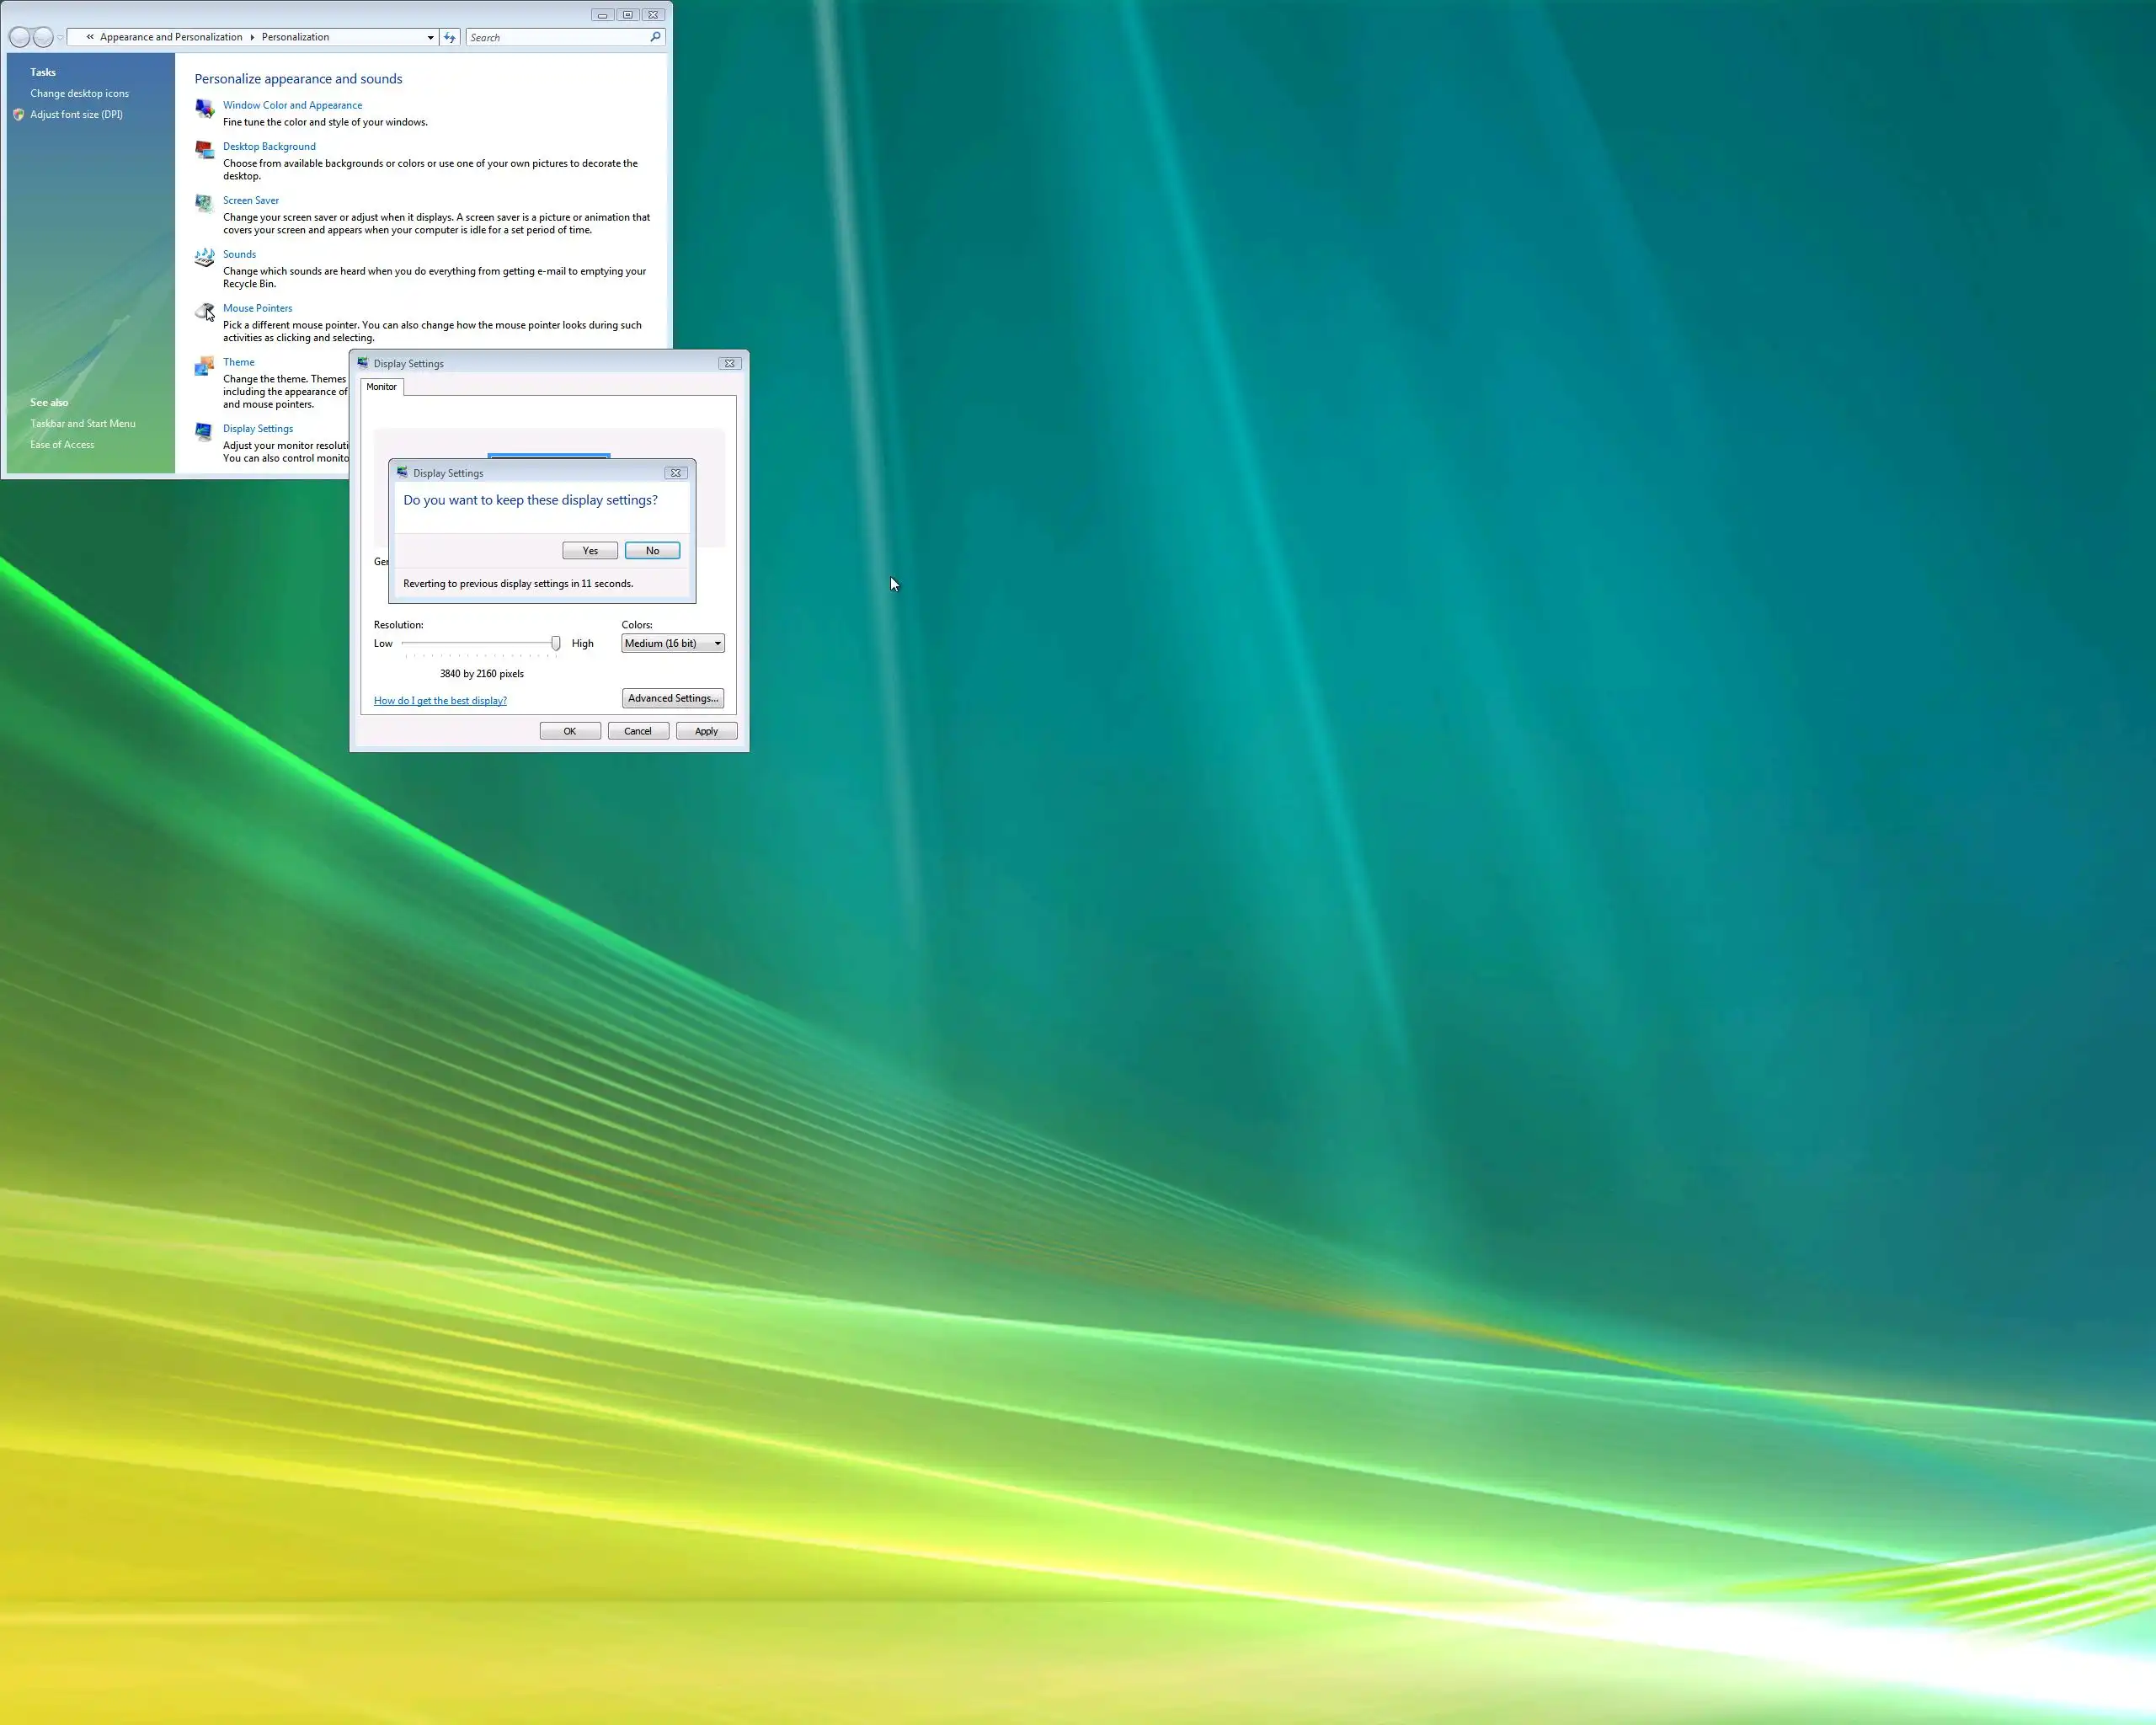Expand the address bar history dropdown
This screenshot has width=2156, height=1725.
tap(430, 37)
